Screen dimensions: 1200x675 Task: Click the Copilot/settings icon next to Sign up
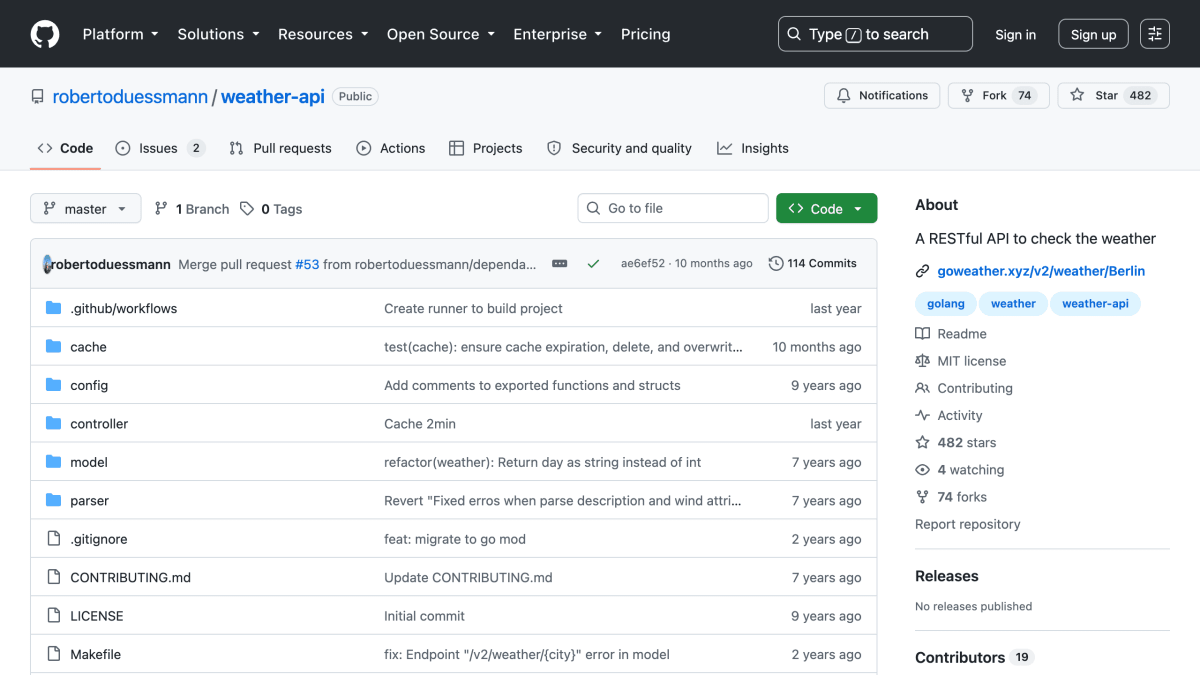point(1155,34)
